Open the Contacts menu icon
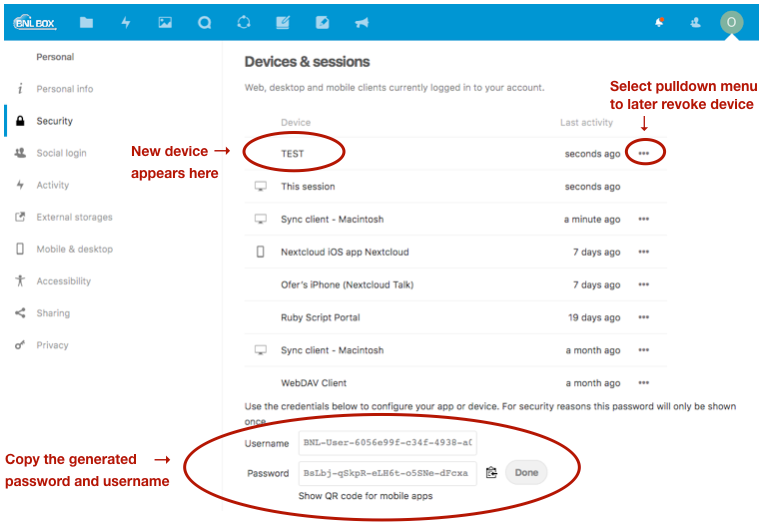 click(695, 22)
